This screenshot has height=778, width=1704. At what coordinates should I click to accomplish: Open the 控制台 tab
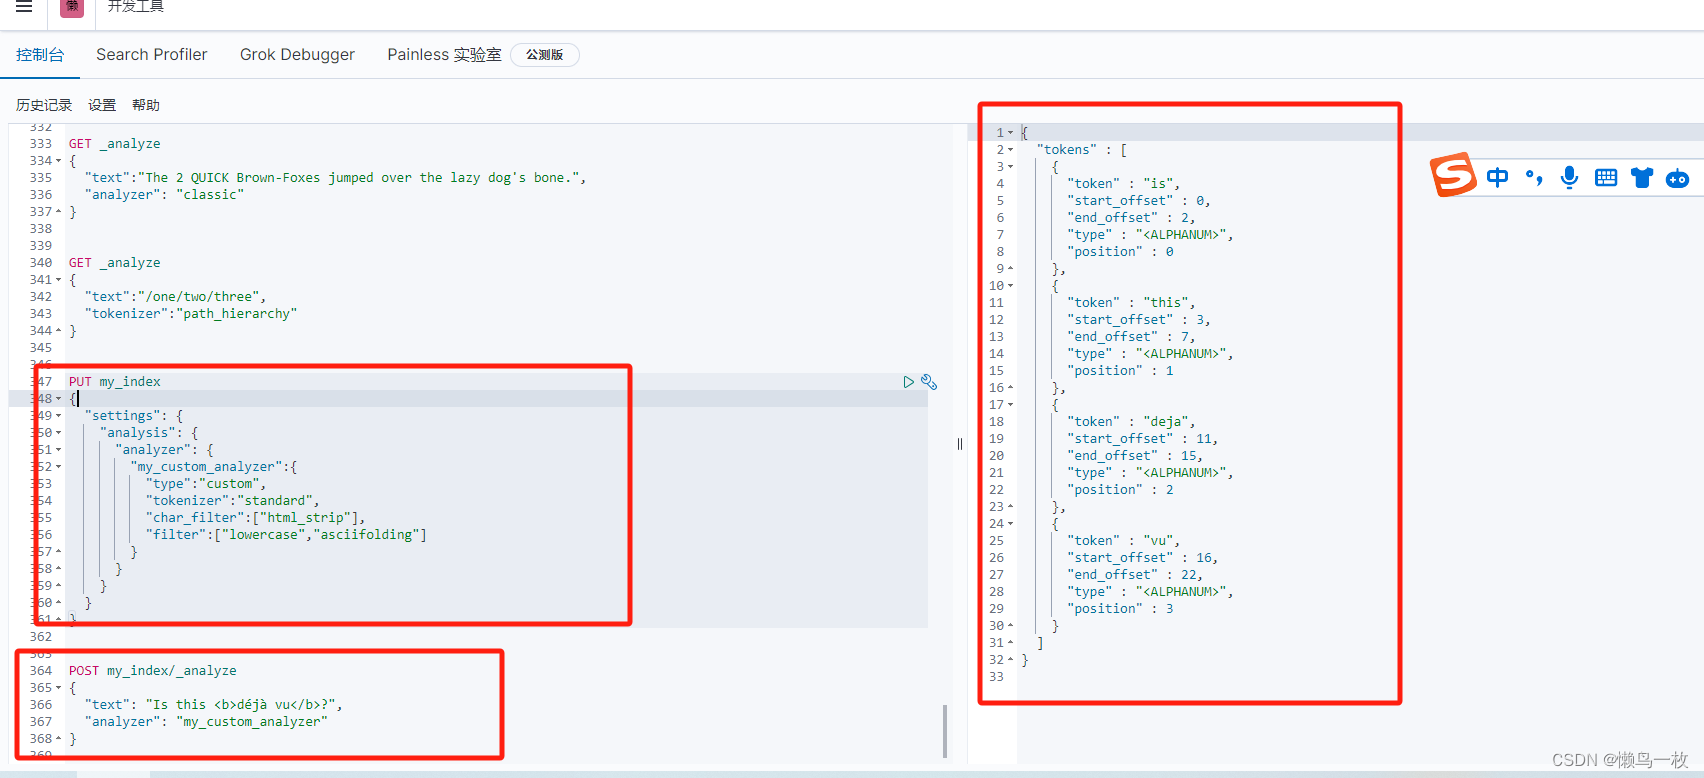pyautogui.click(x=40, y=55)
